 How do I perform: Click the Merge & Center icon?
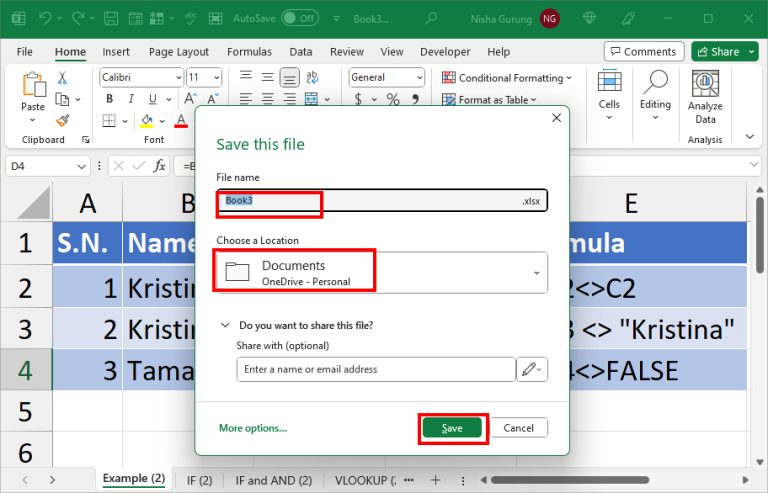312,99
